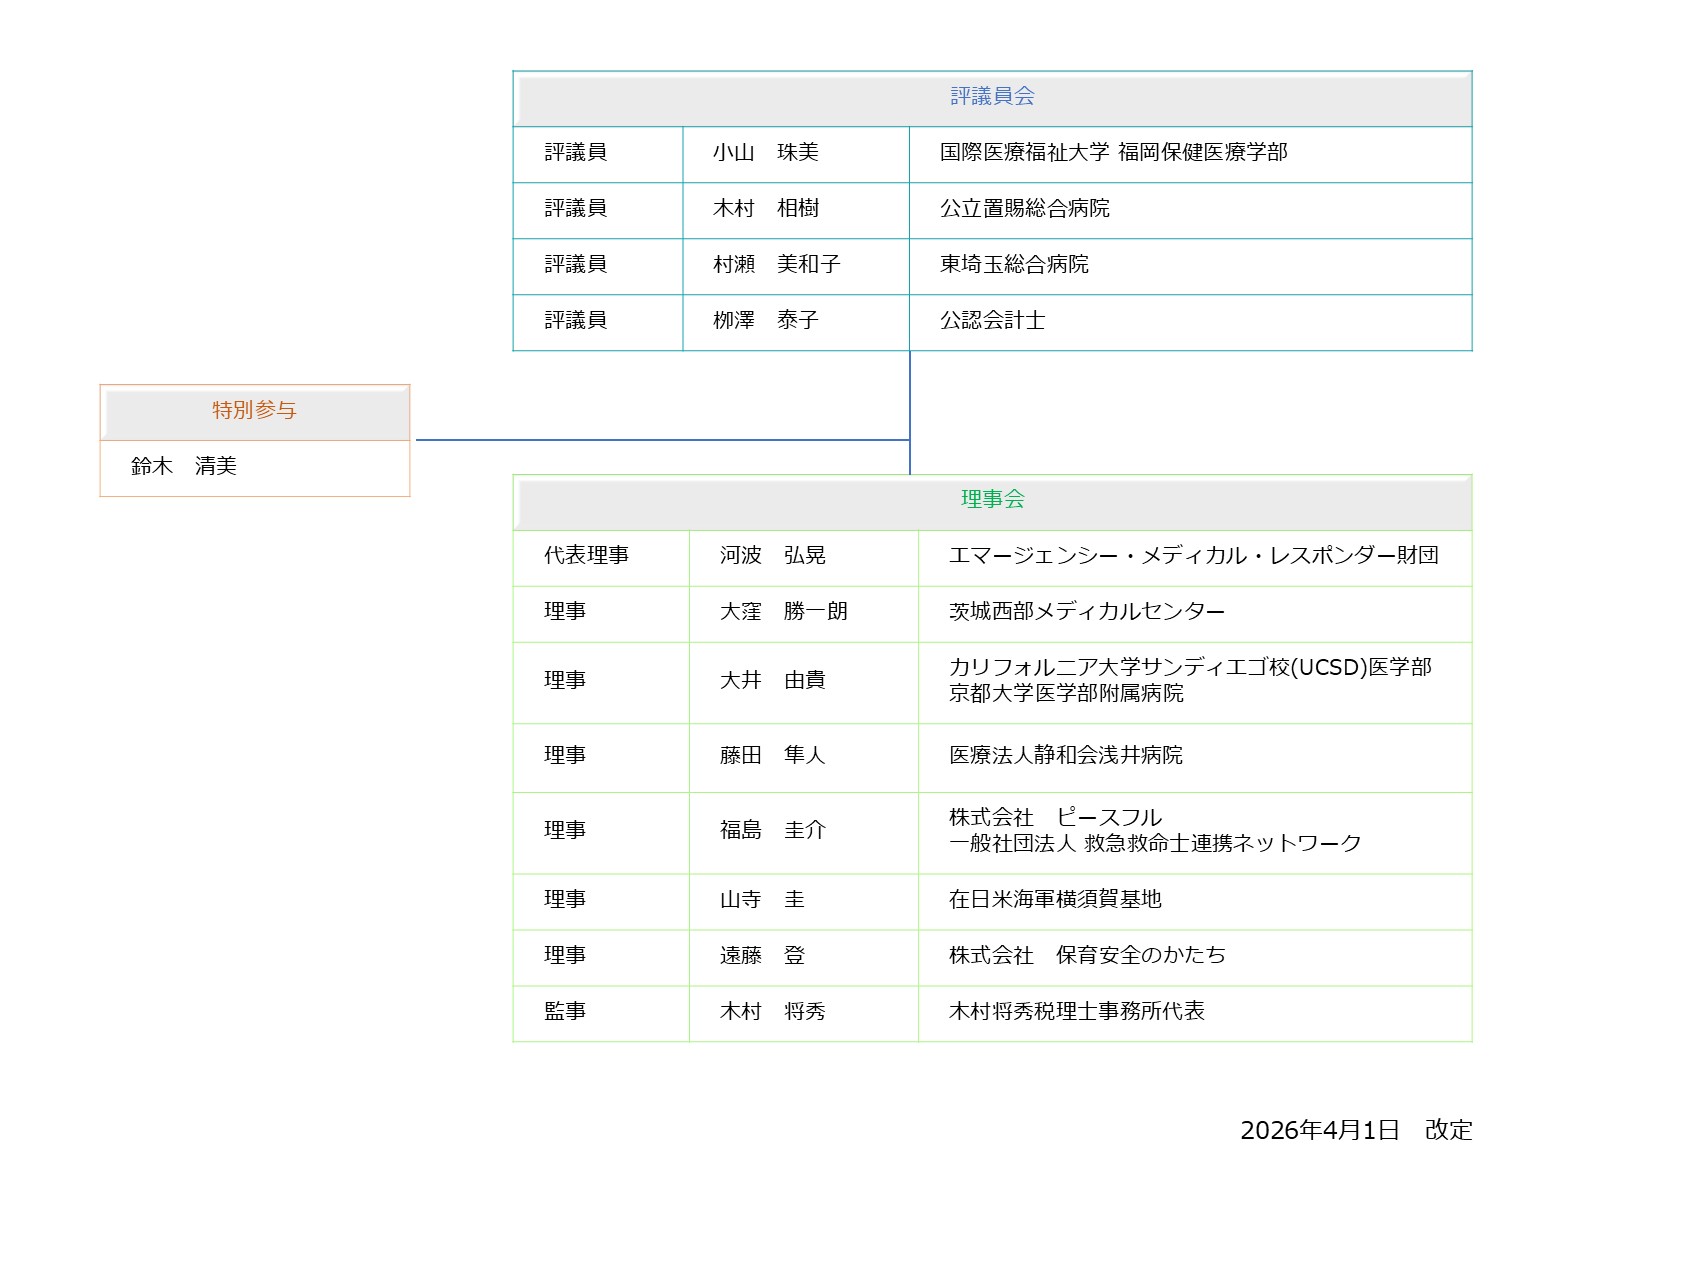
Task: Click the 国際医療福祉大学 affiliation cell
Action: click(x=1113, y=153)
